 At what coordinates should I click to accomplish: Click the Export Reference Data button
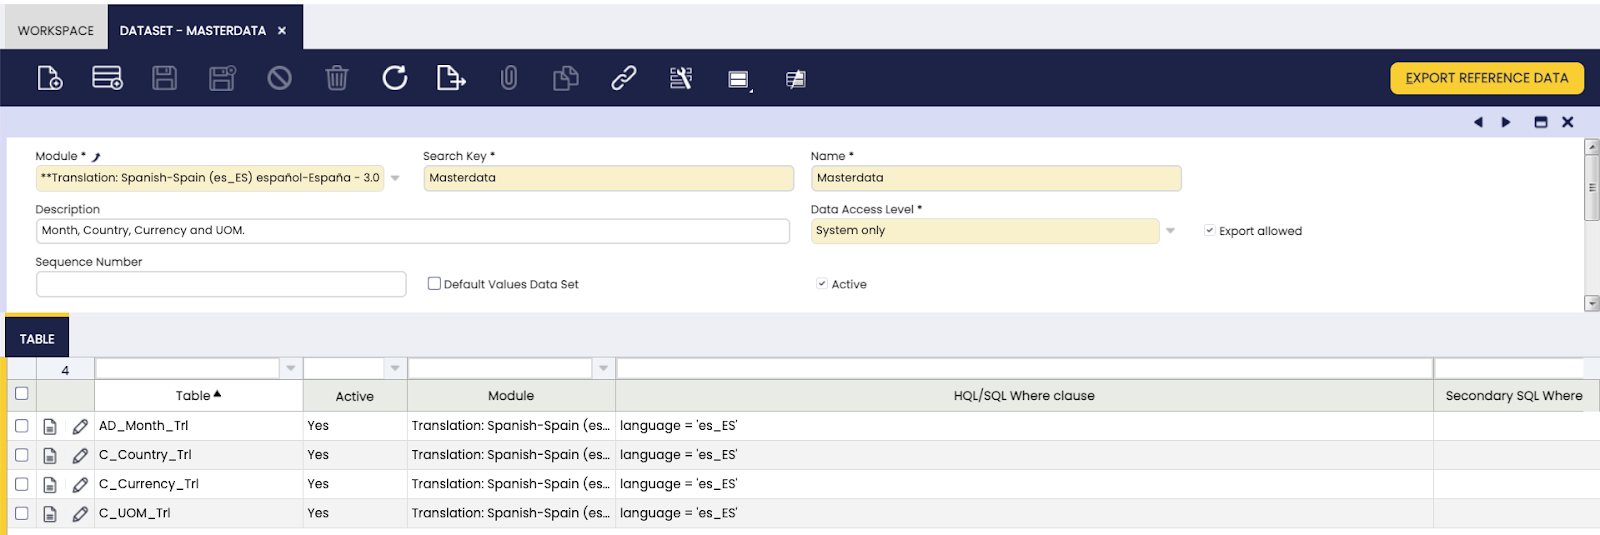(x=1487, y=78)
